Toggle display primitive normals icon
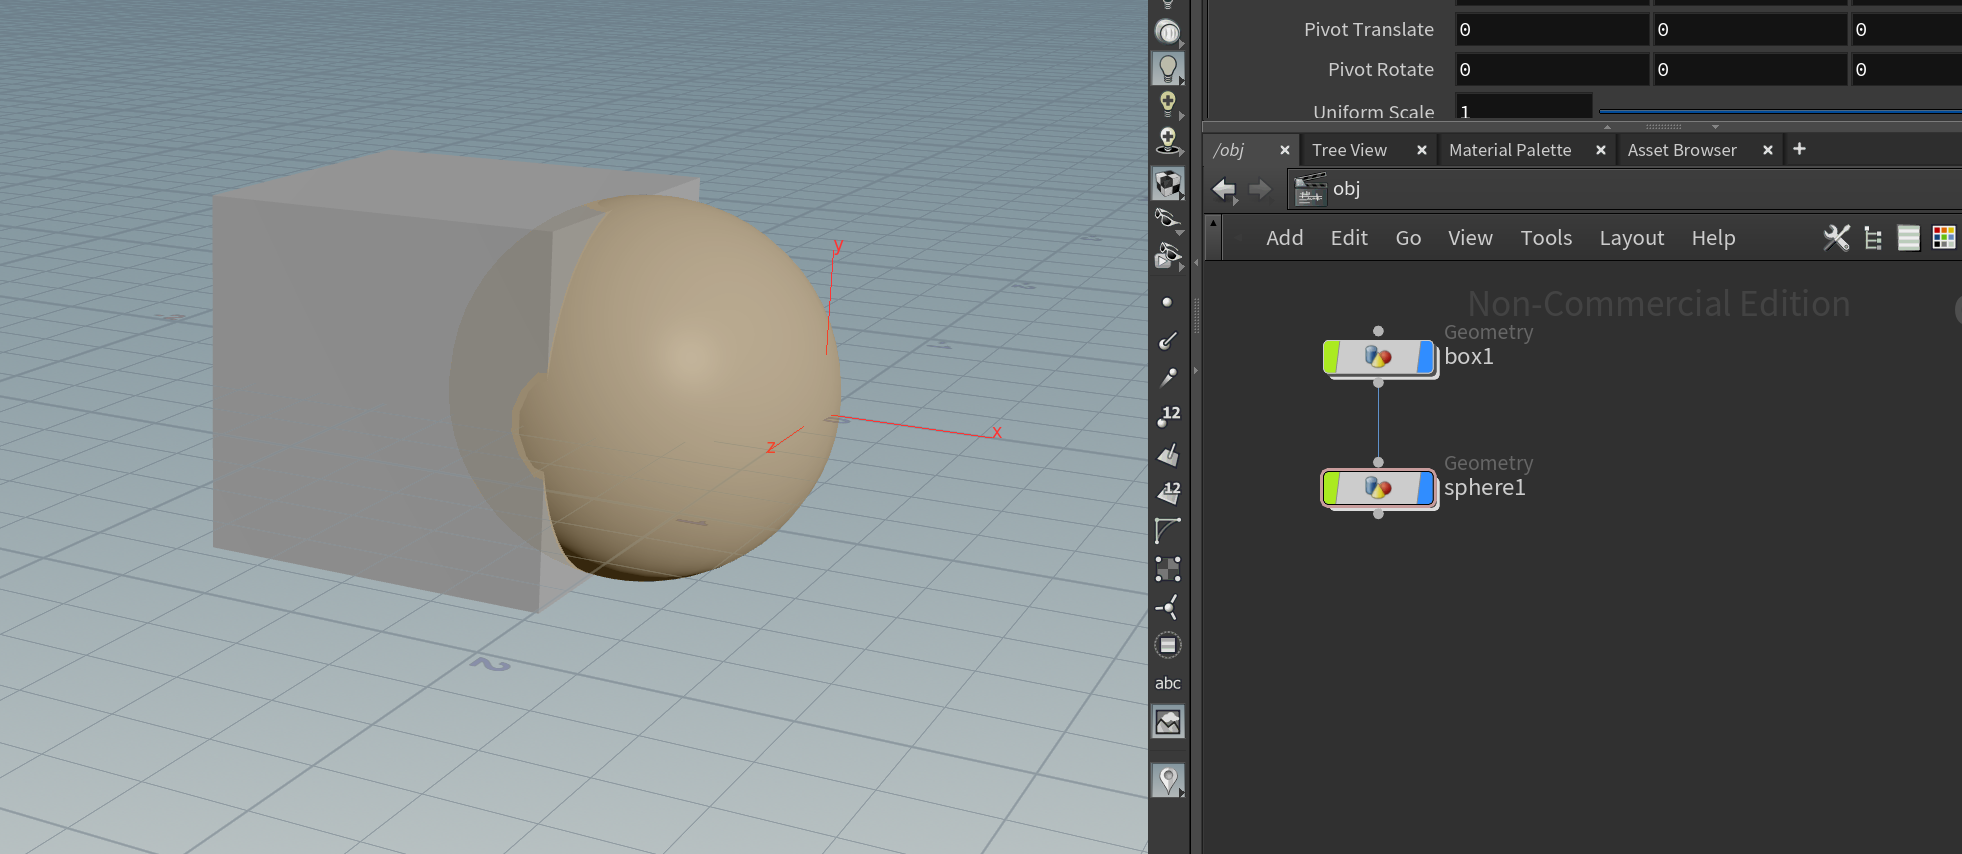 click(1167, 455)
